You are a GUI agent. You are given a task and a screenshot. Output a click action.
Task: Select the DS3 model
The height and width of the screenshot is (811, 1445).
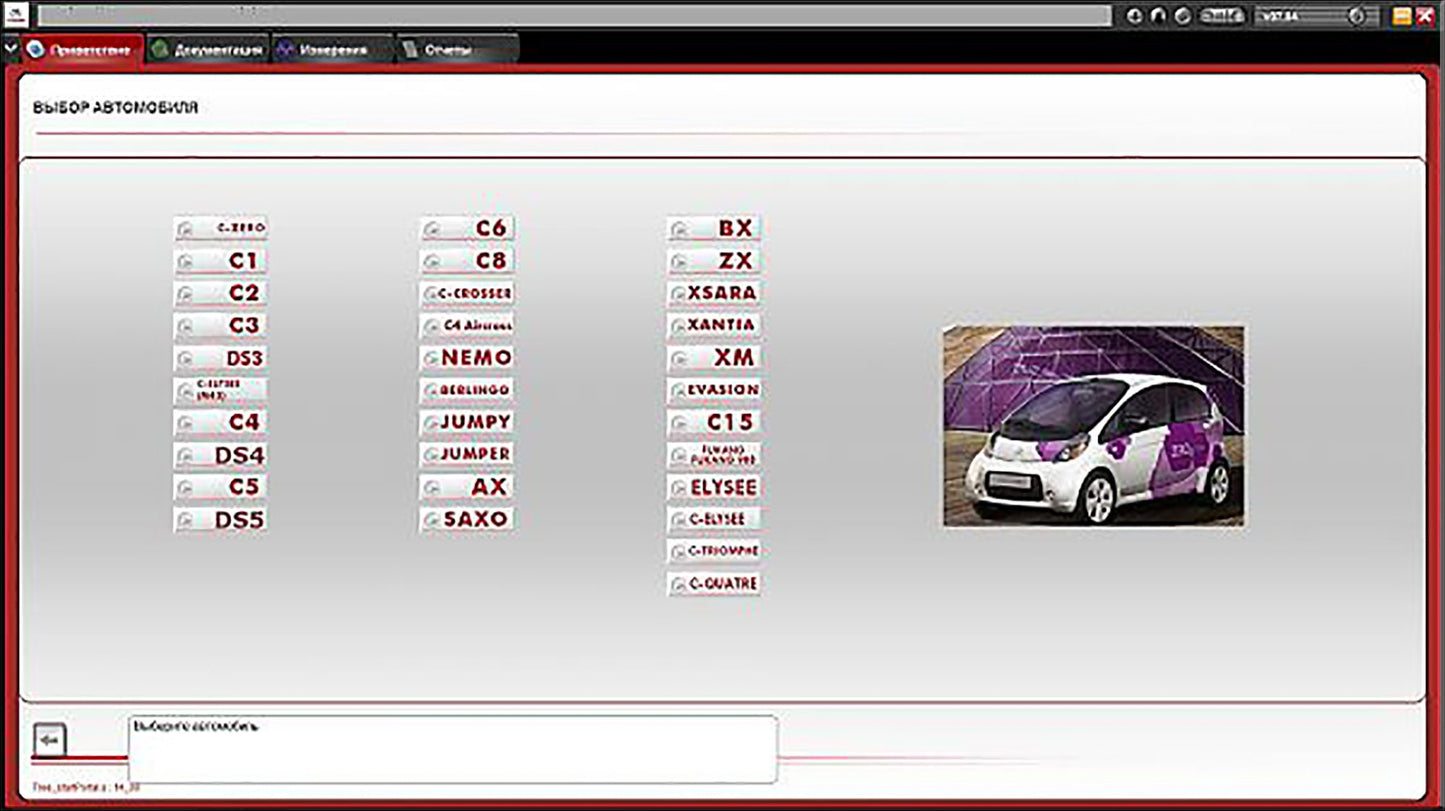pos(221,358)
